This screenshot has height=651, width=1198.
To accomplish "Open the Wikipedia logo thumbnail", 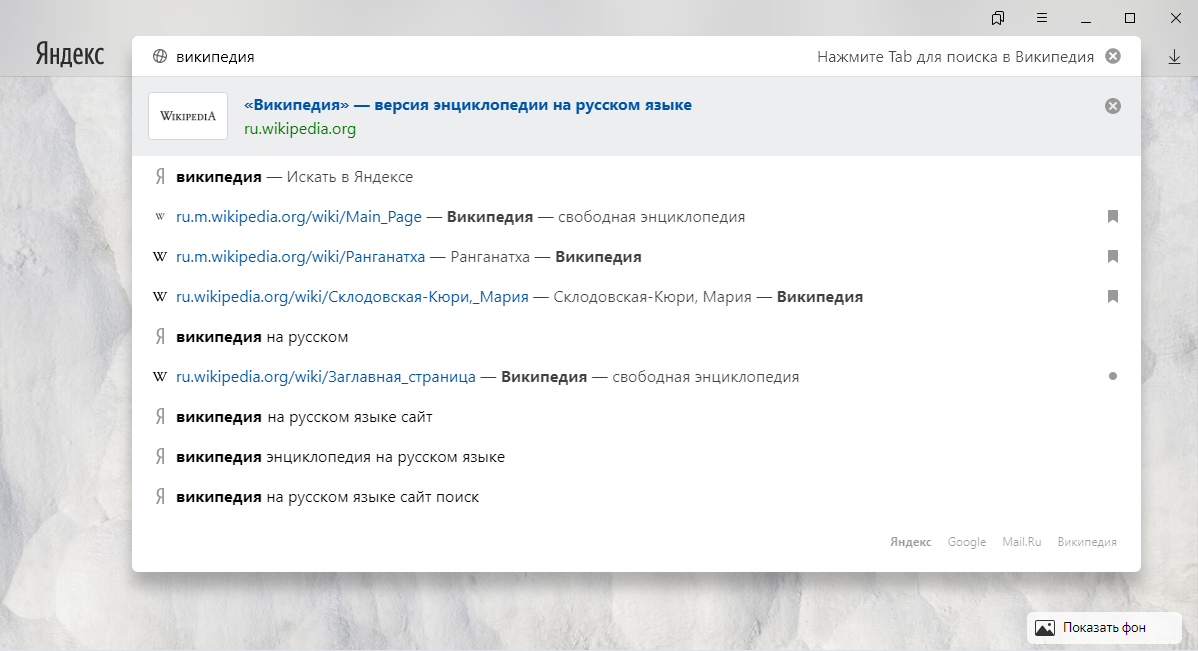I will (x=188, y=116).
